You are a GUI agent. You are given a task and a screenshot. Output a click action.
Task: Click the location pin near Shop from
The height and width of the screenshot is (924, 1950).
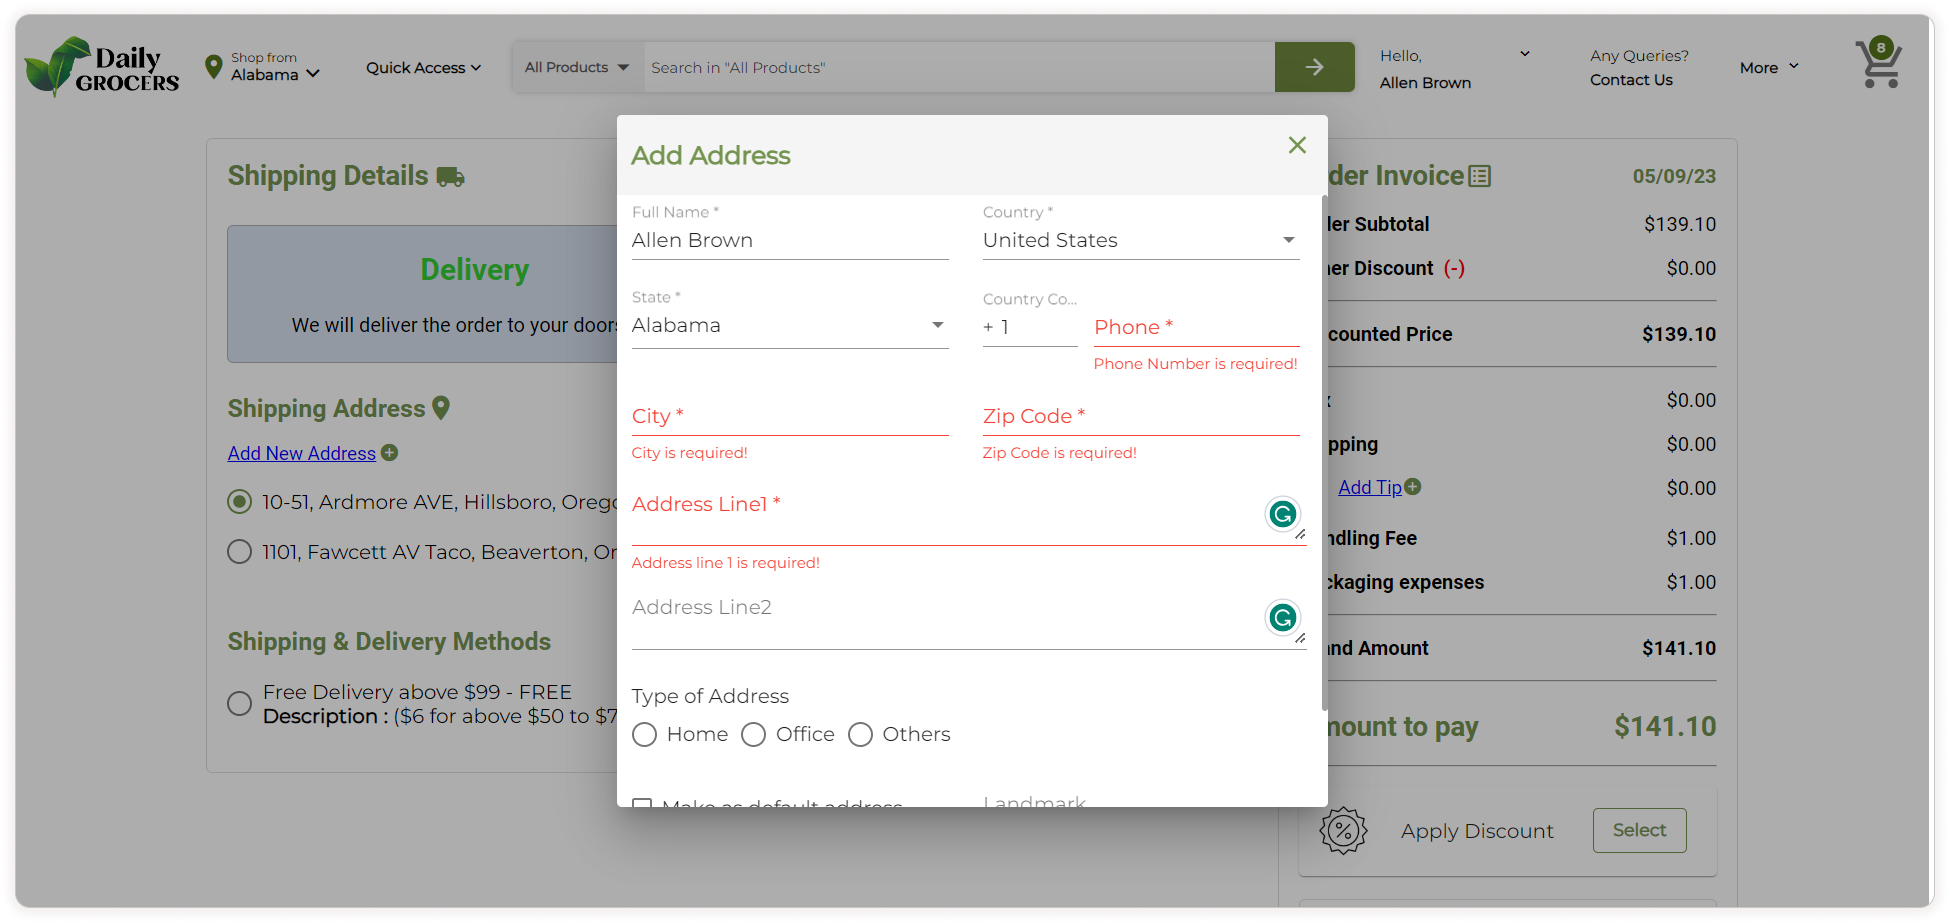click(213, 67)
